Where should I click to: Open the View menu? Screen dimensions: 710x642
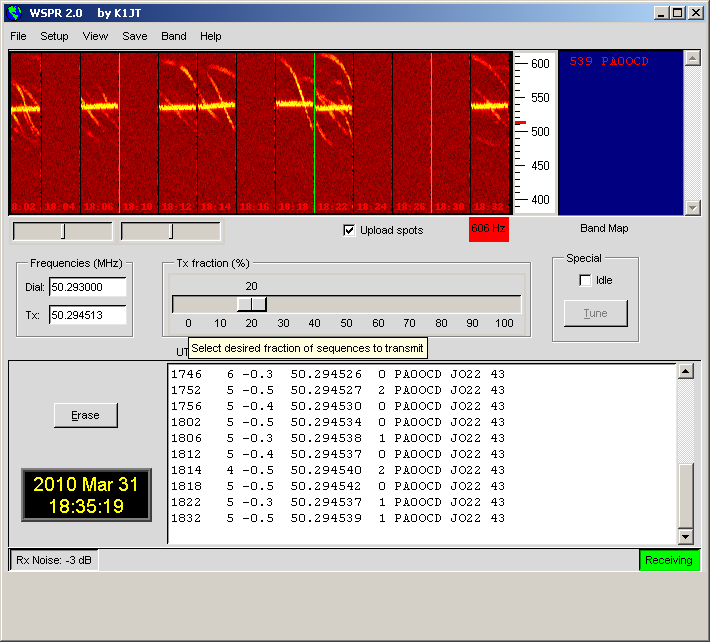pyautogui.click(x=95, y=36)
